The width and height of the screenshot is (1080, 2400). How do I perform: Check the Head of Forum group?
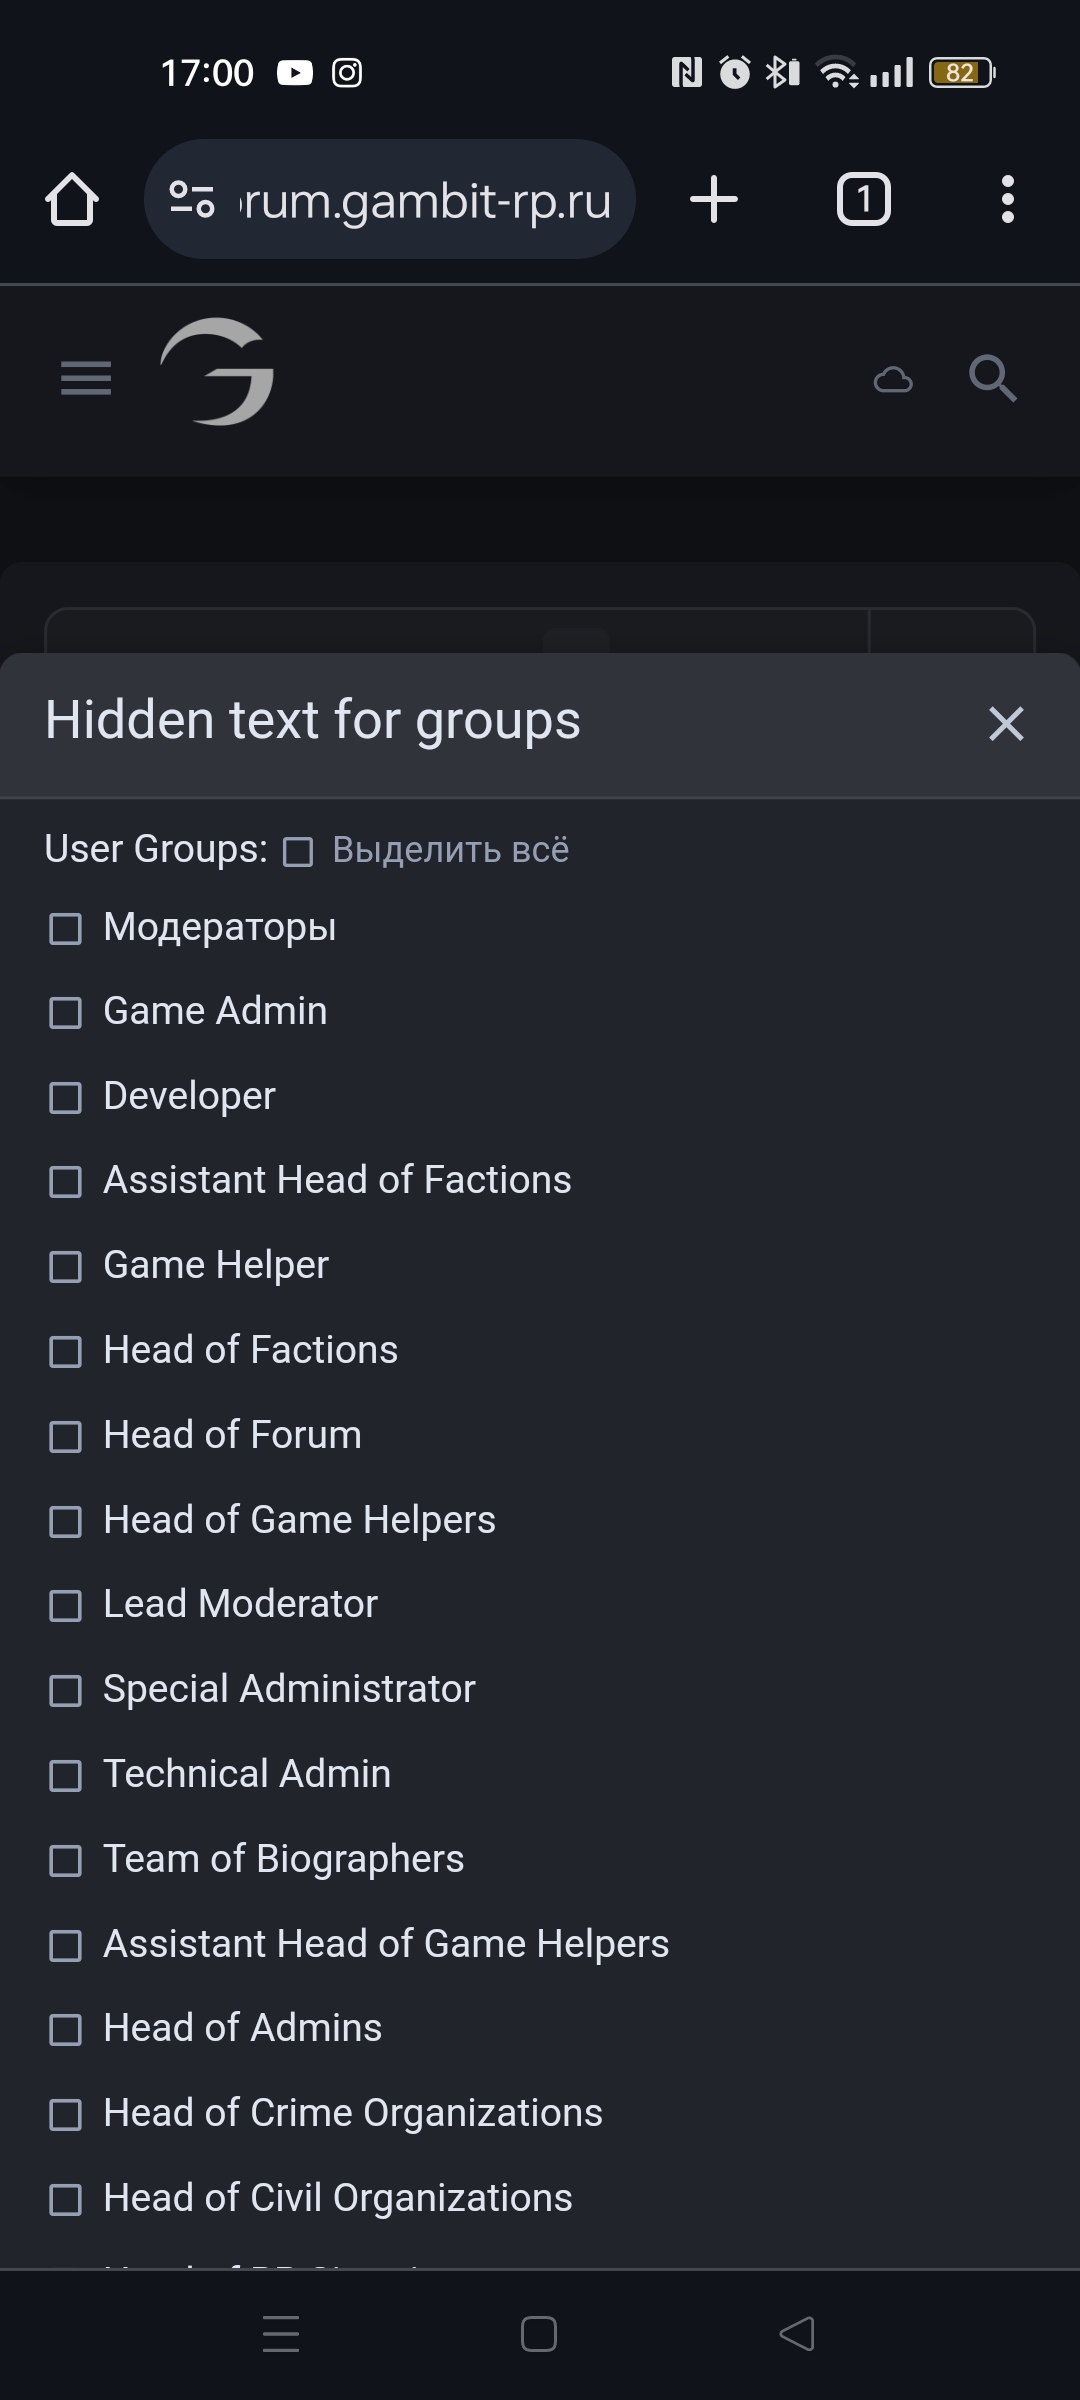[66, 1437]
